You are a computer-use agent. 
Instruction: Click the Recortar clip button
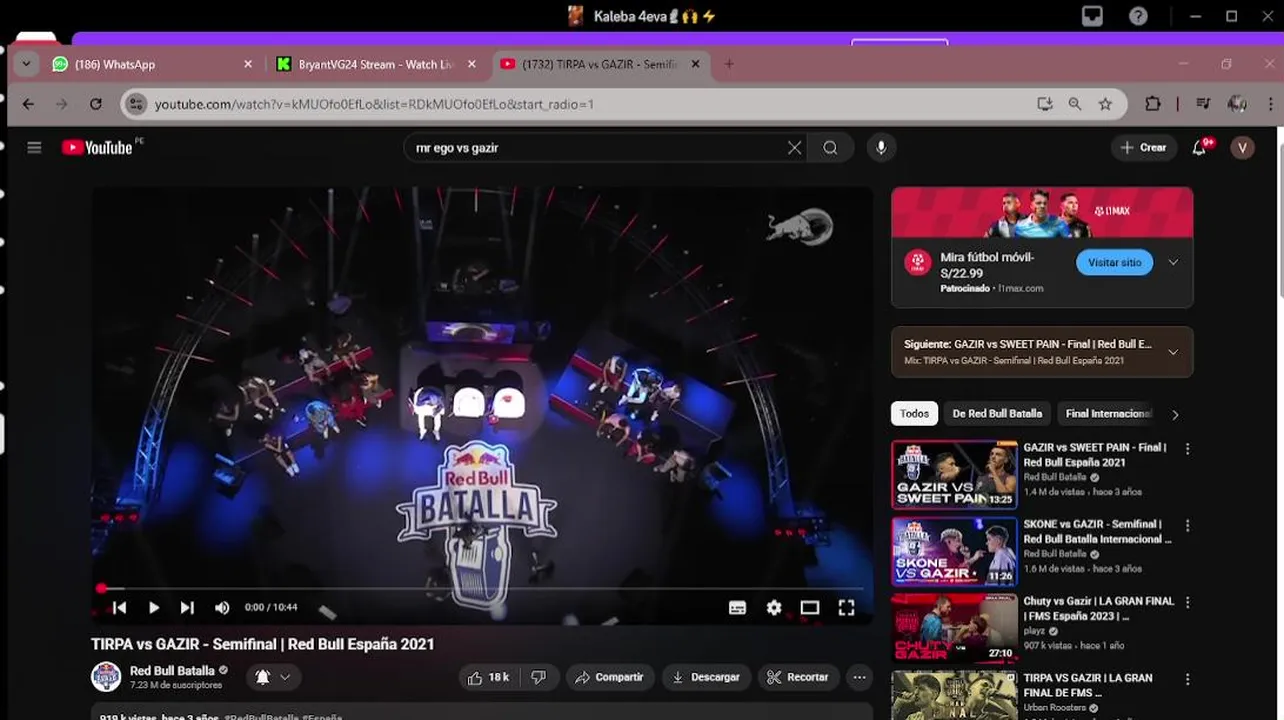798,677
